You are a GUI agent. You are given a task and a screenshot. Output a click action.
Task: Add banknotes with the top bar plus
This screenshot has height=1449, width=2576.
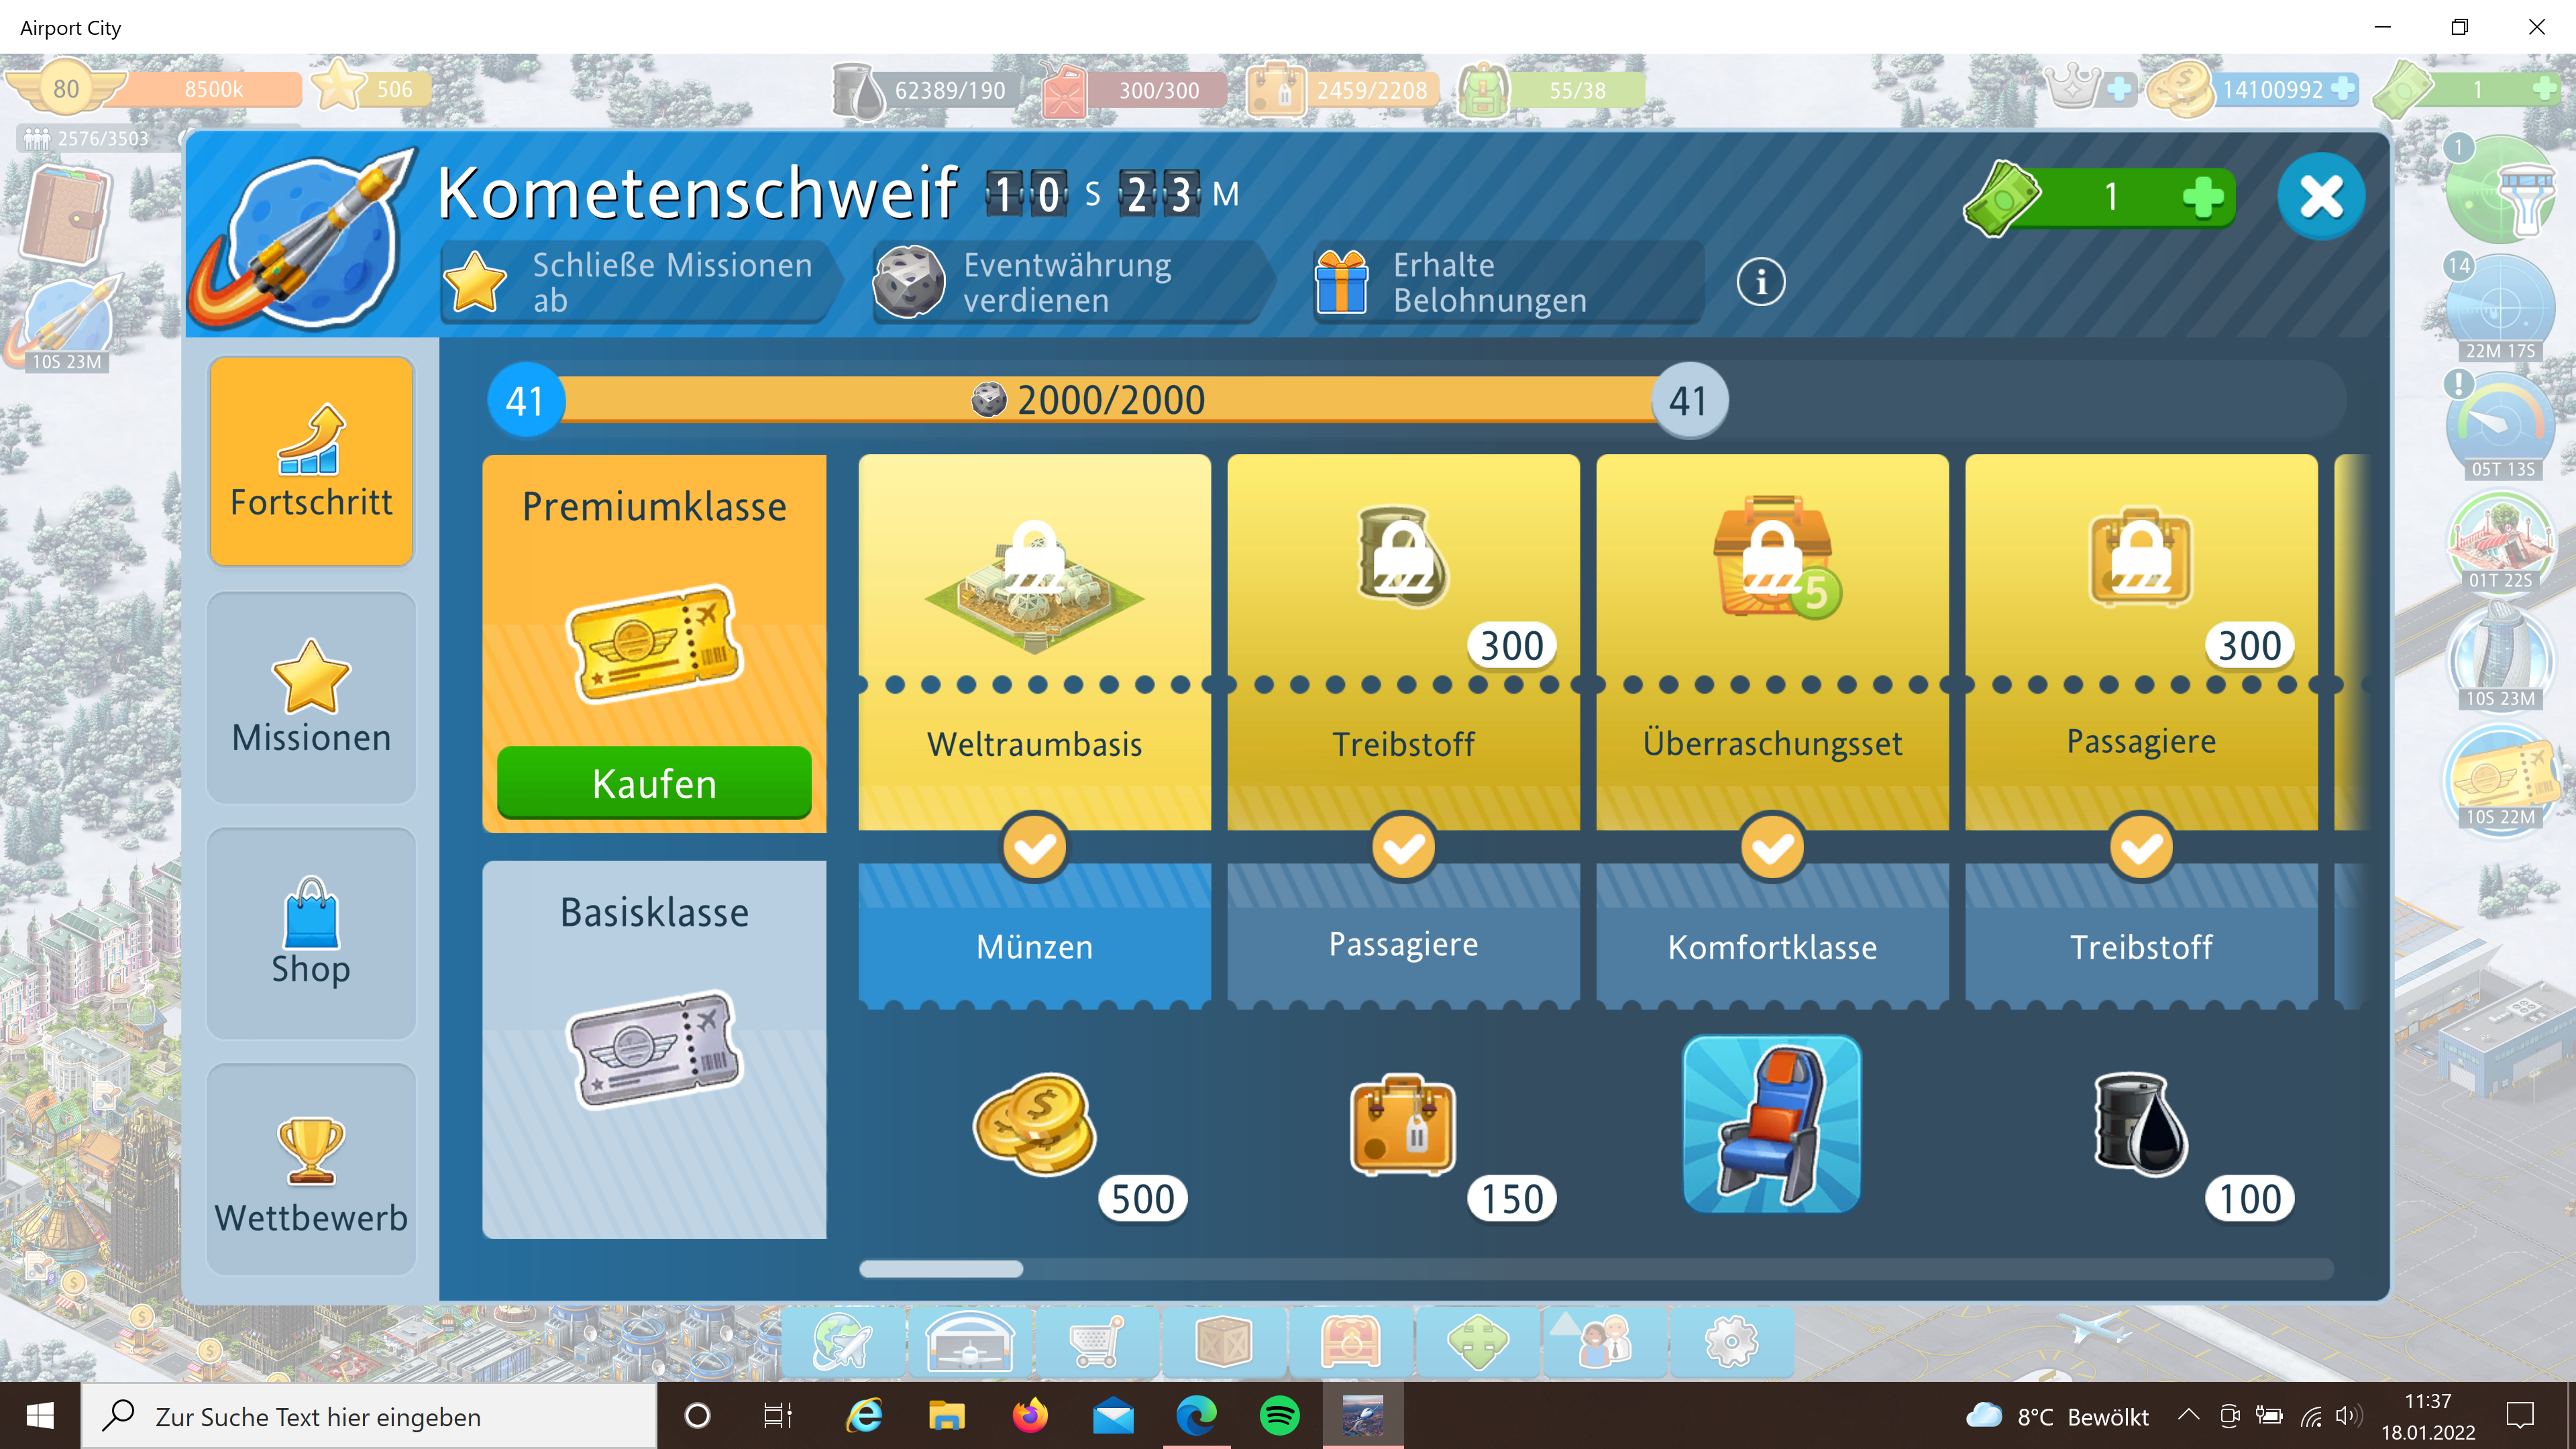tap(2545, 89)
